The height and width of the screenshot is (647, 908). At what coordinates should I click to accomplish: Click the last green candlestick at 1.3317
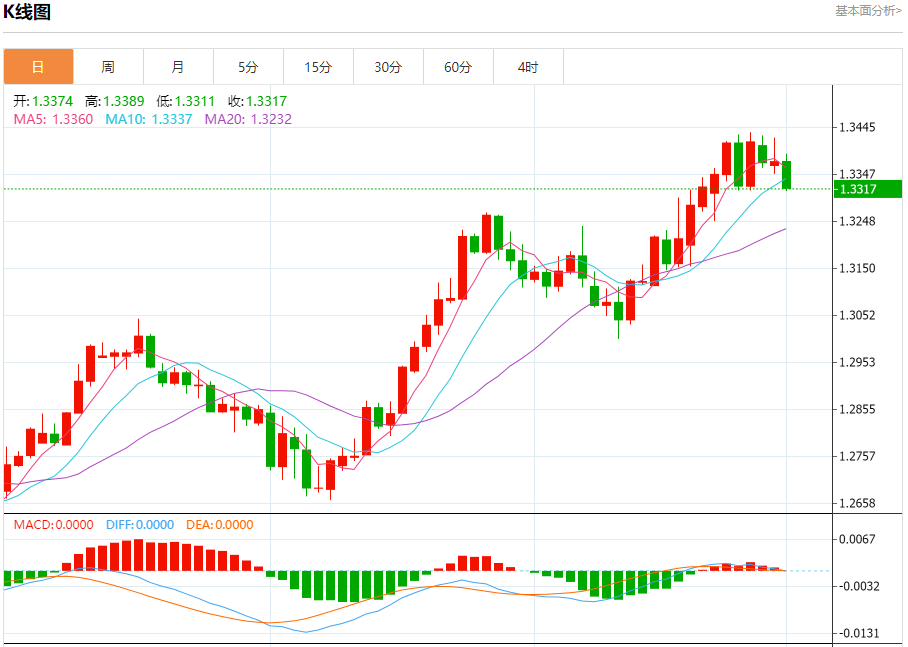(x=786, y=174)
